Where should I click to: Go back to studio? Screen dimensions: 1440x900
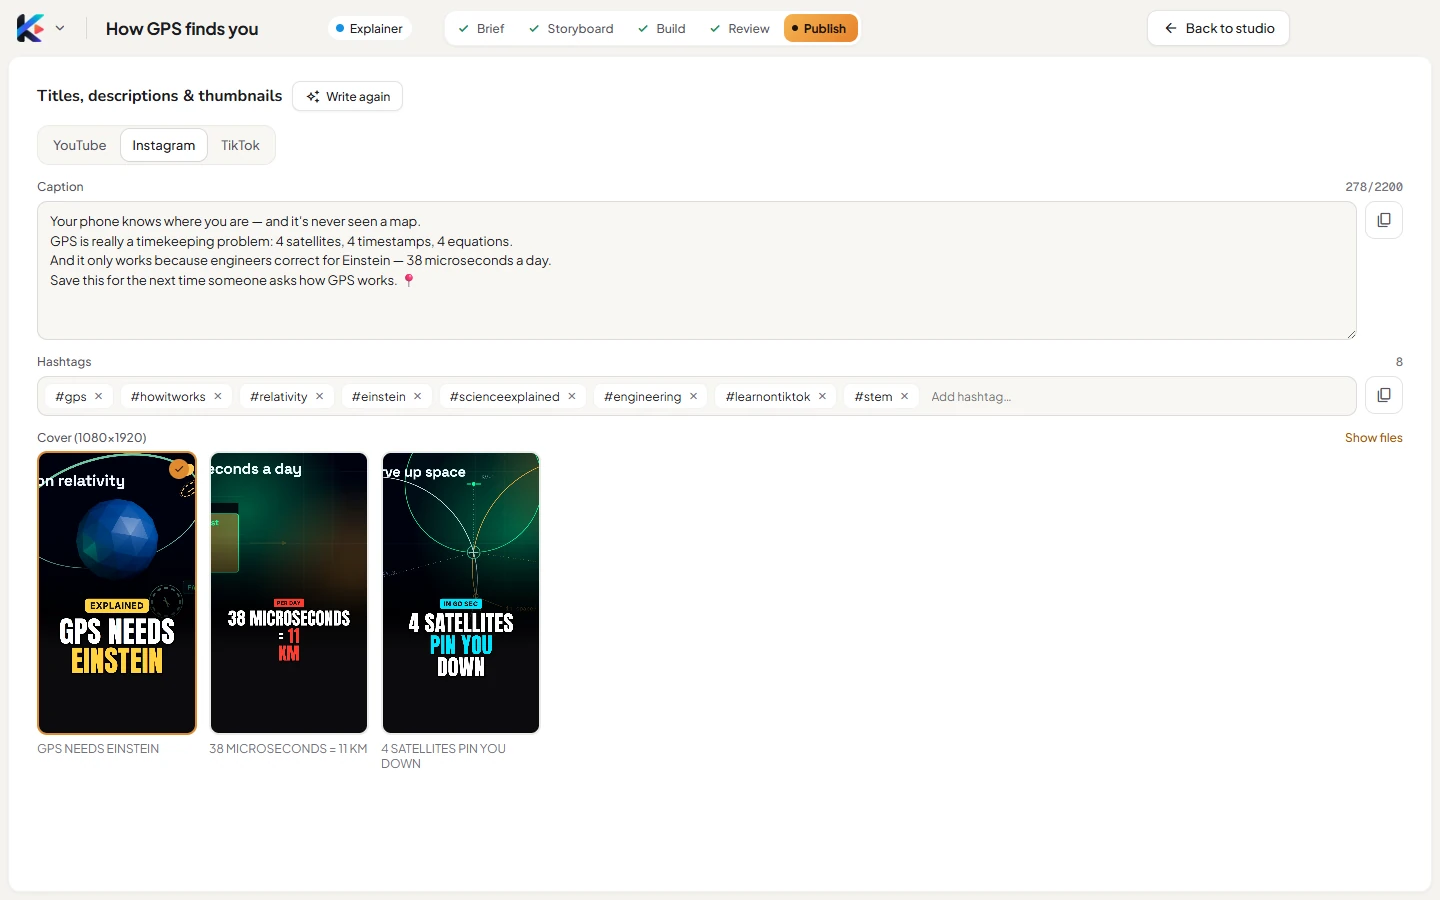[1218, 28]
